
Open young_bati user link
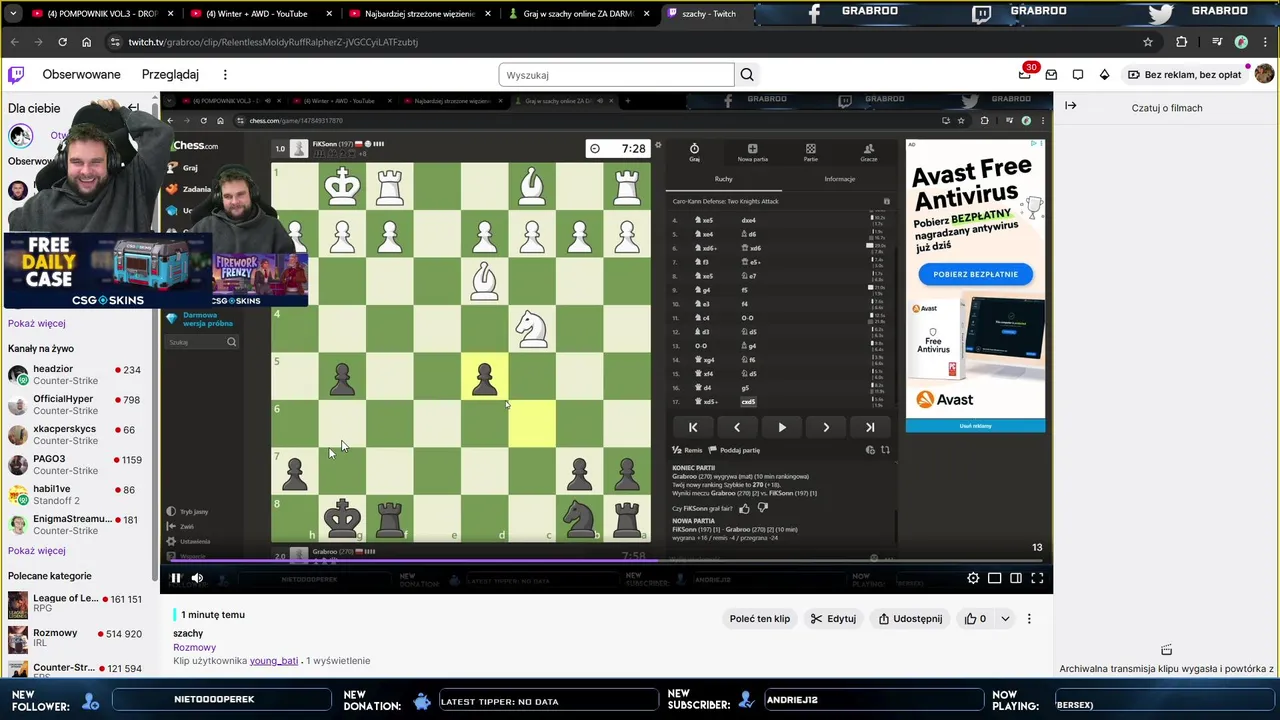pos(274,661)
